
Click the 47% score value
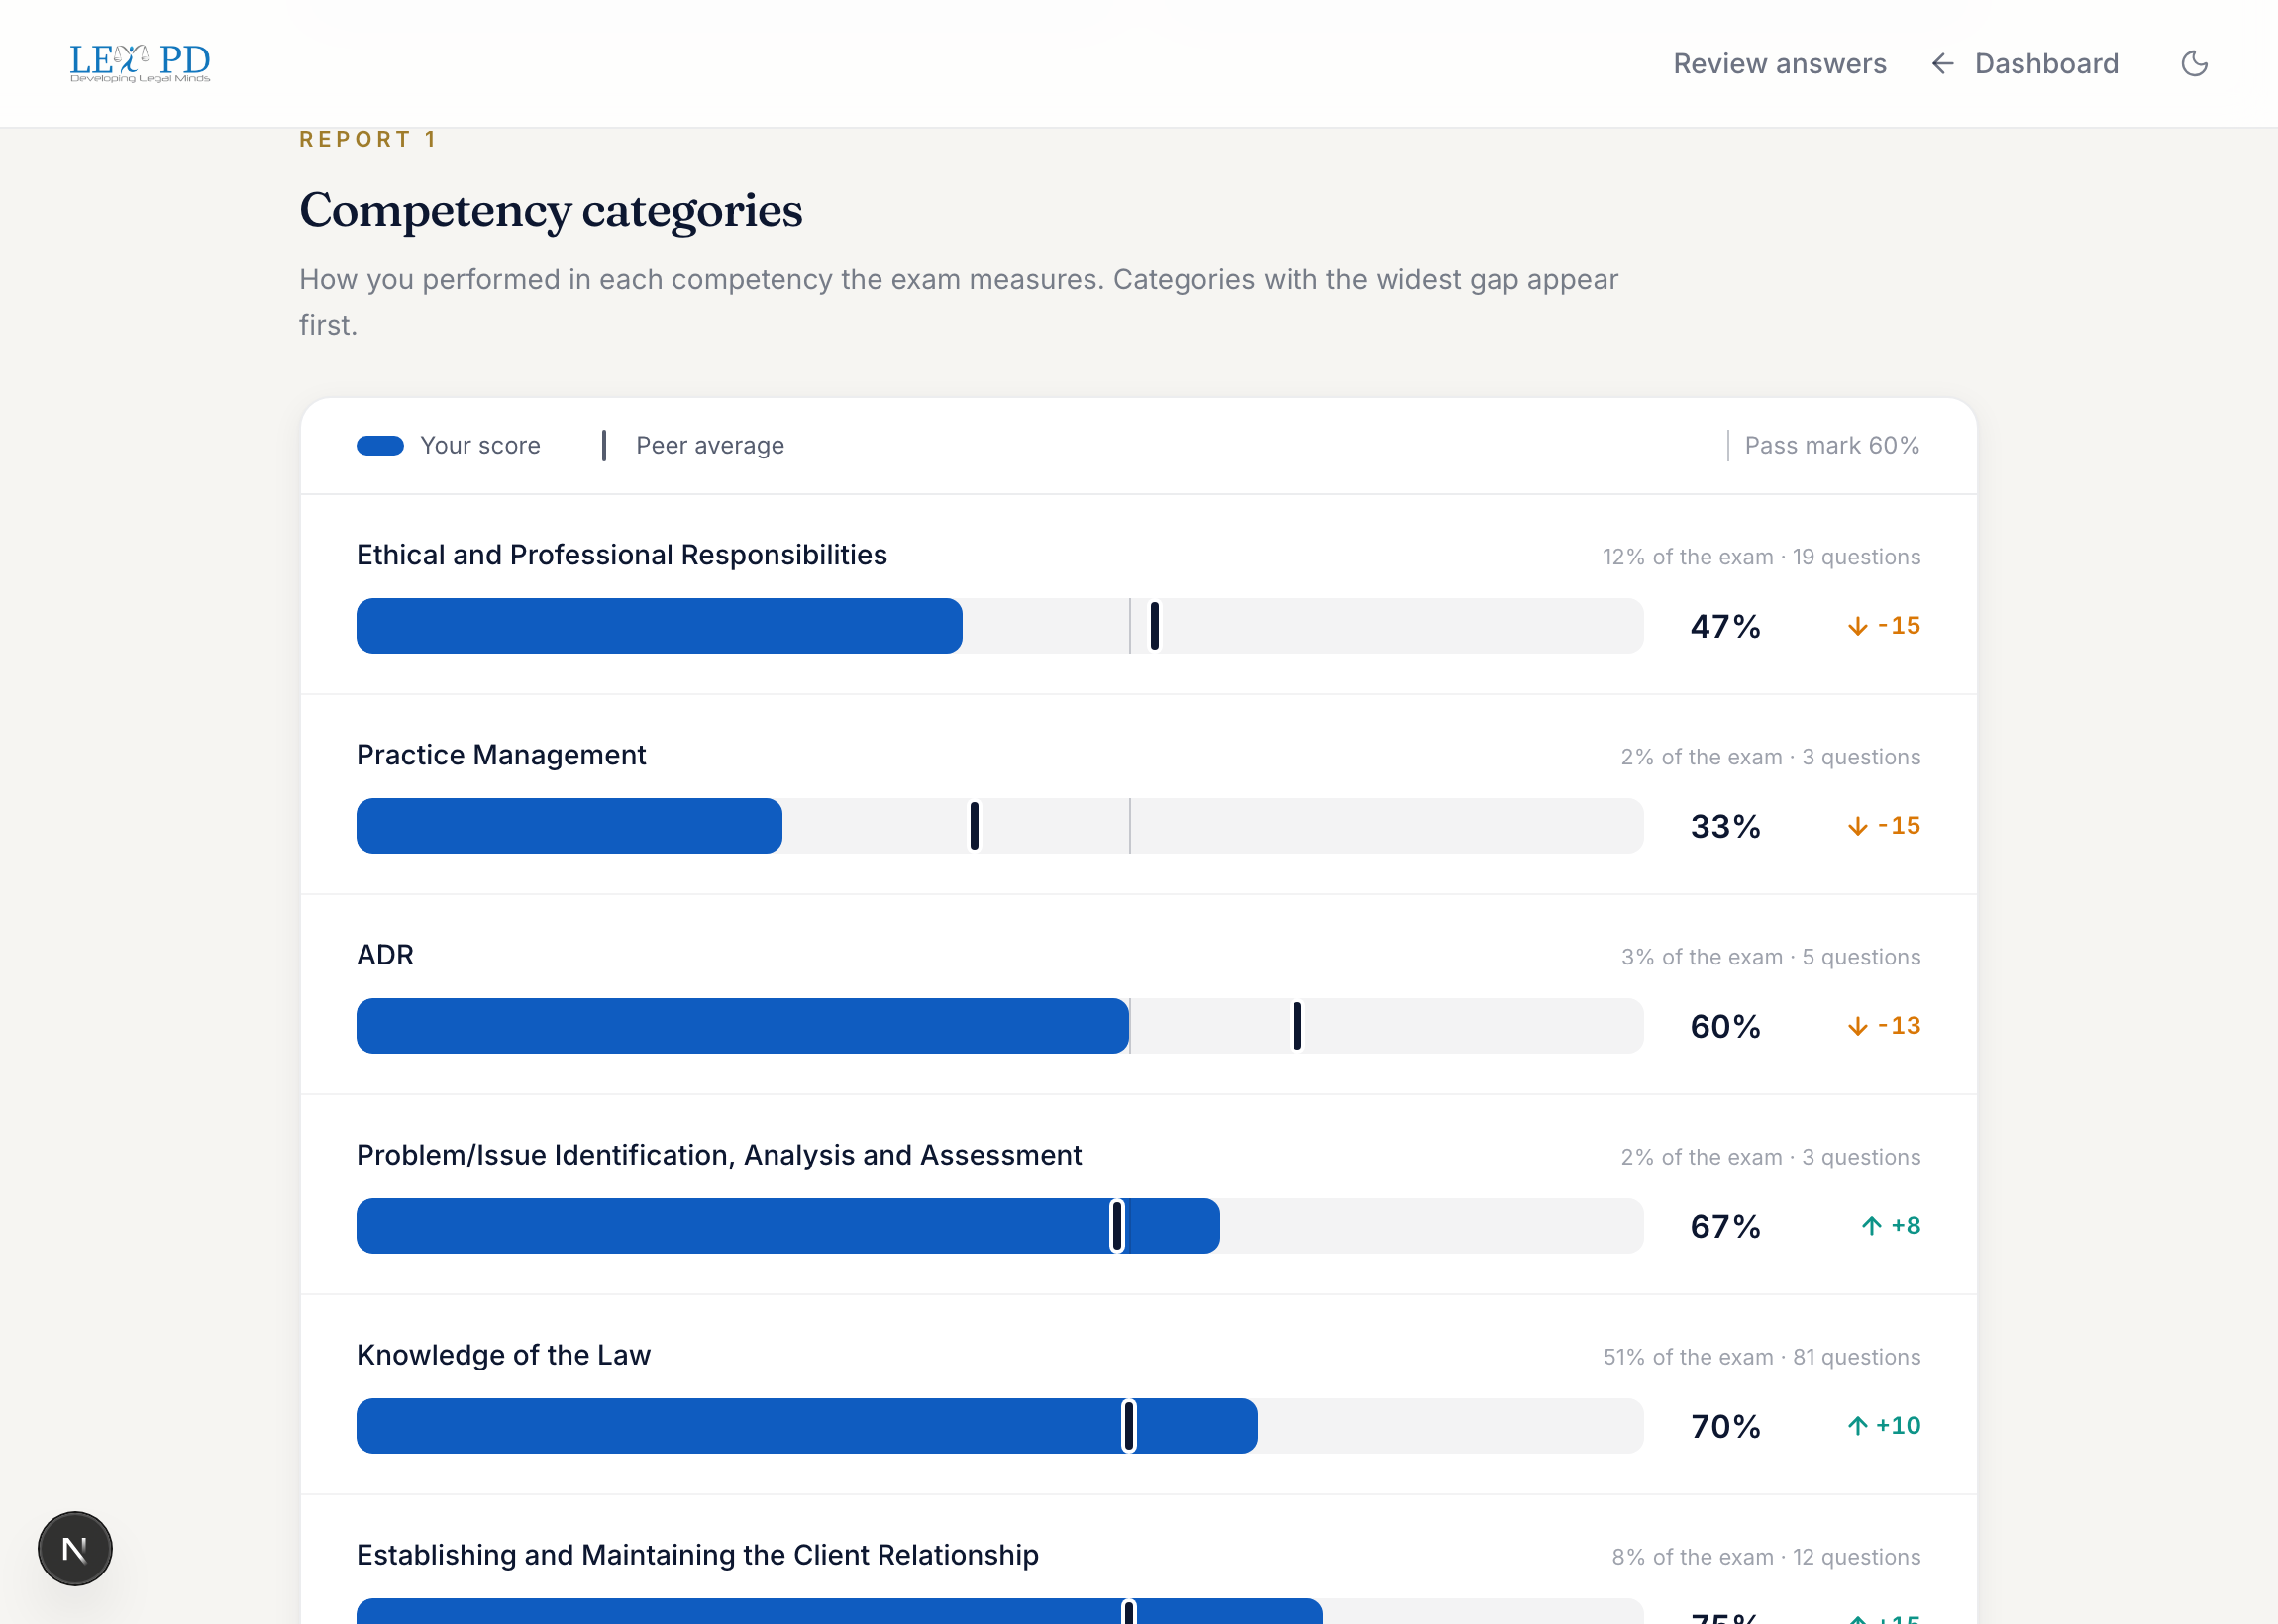click(x=1725, y=626)
